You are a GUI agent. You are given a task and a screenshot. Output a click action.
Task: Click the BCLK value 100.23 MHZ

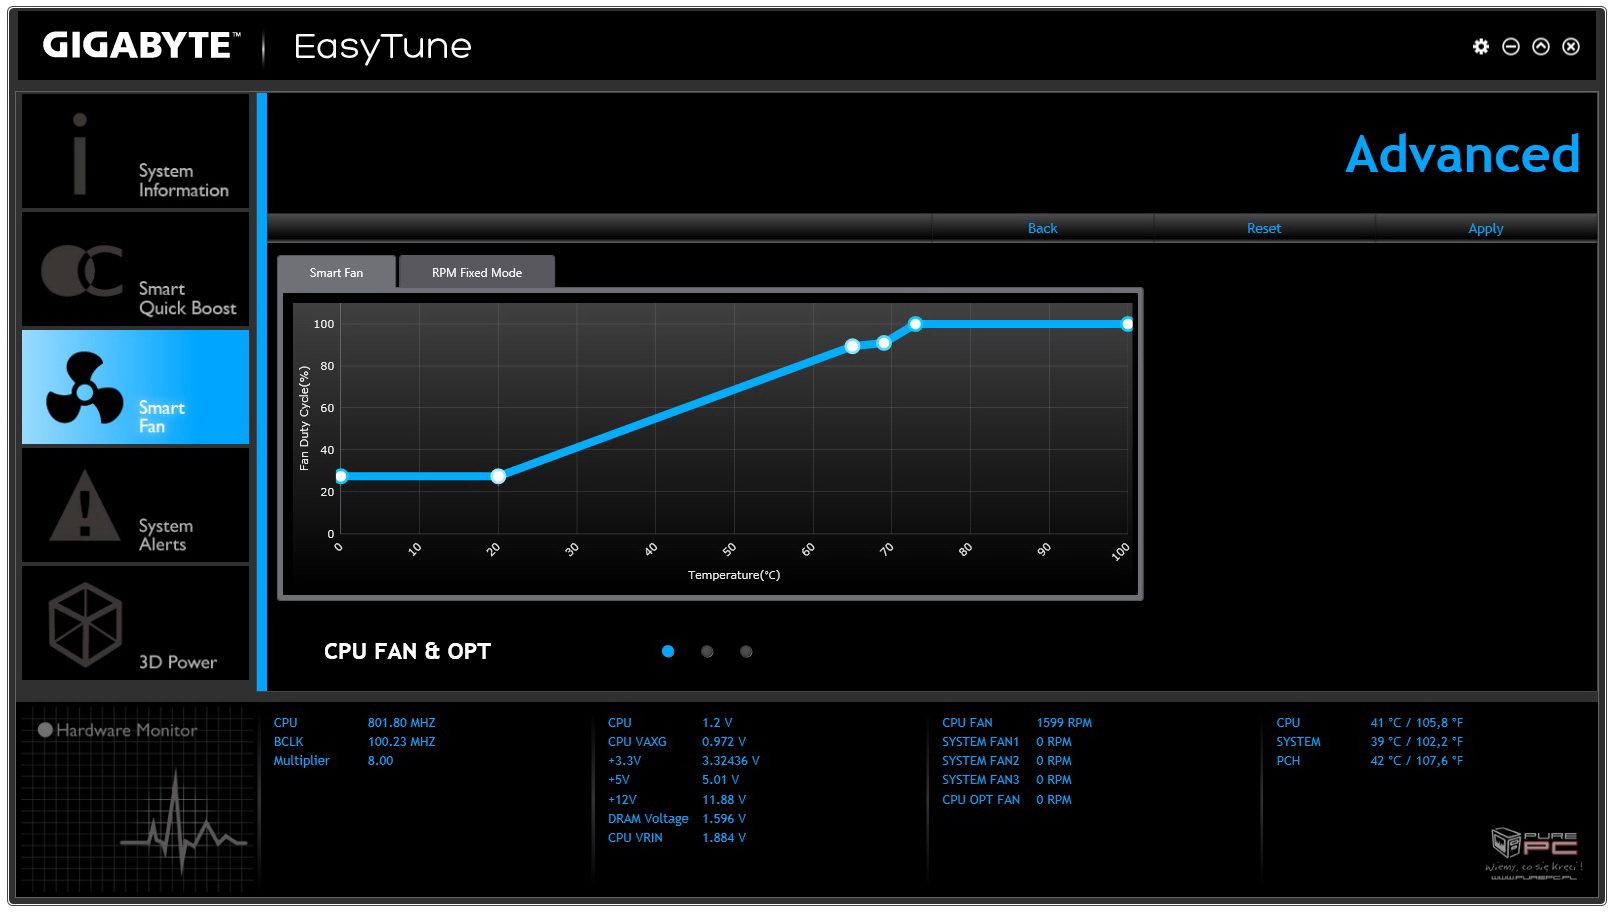[401, 741]
